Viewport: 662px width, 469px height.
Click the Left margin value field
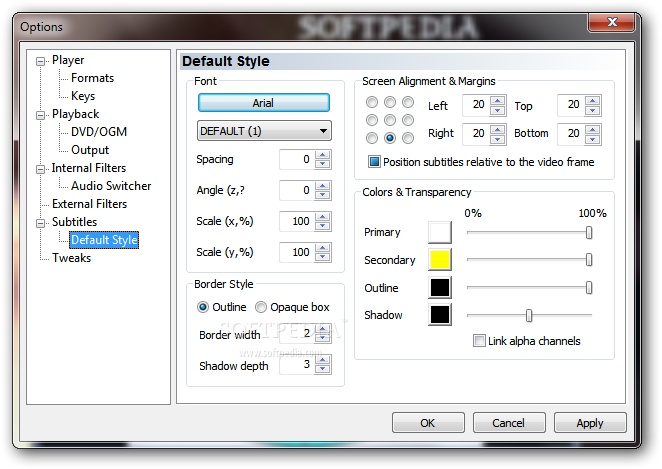[x=476, y=105]
